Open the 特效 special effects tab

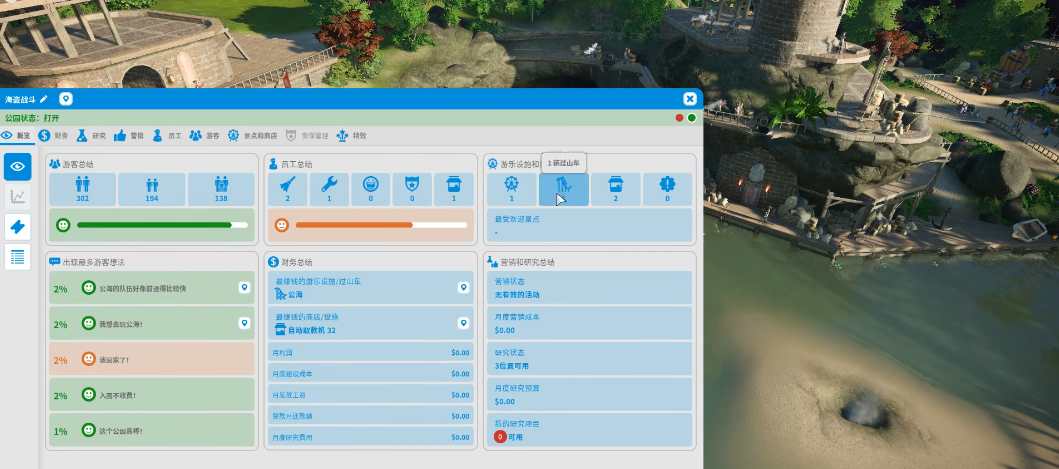(351, 135)
